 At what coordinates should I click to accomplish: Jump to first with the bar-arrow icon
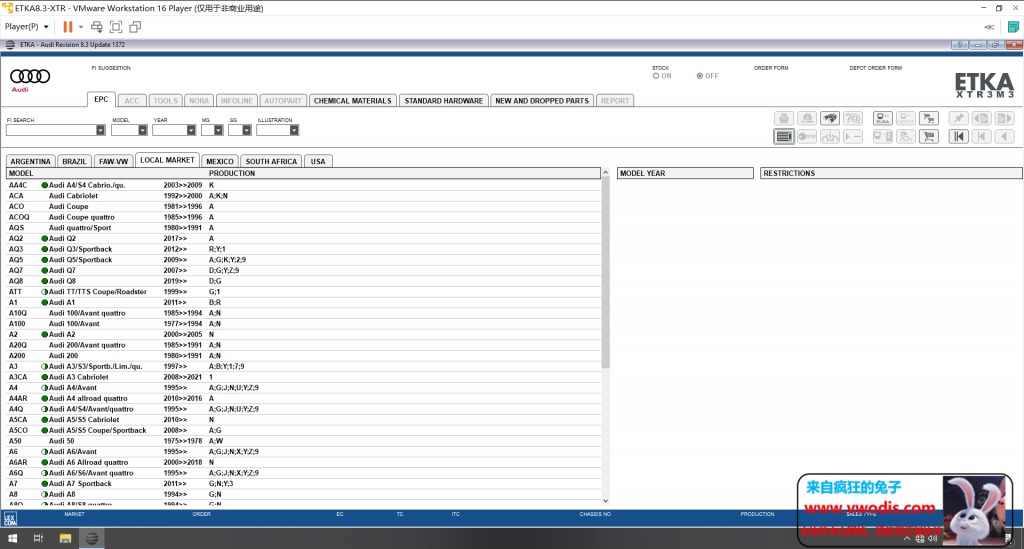point(958,136)
